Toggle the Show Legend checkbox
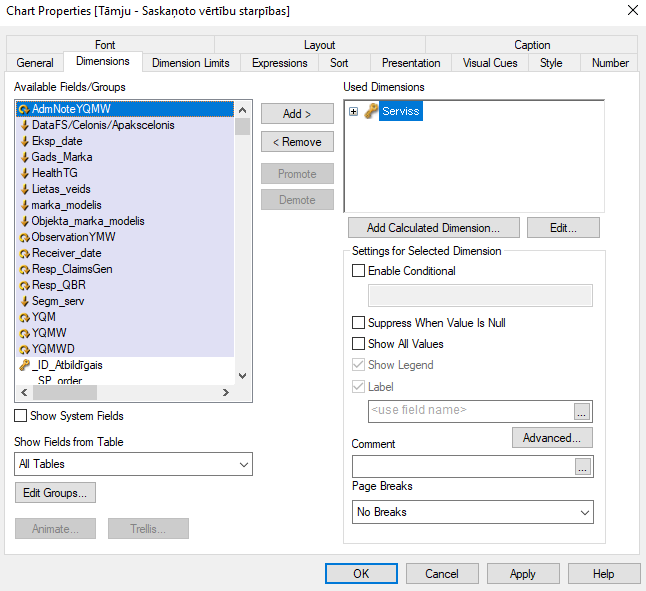The width and height of the screenshot is (646, 591). [358, 365]
